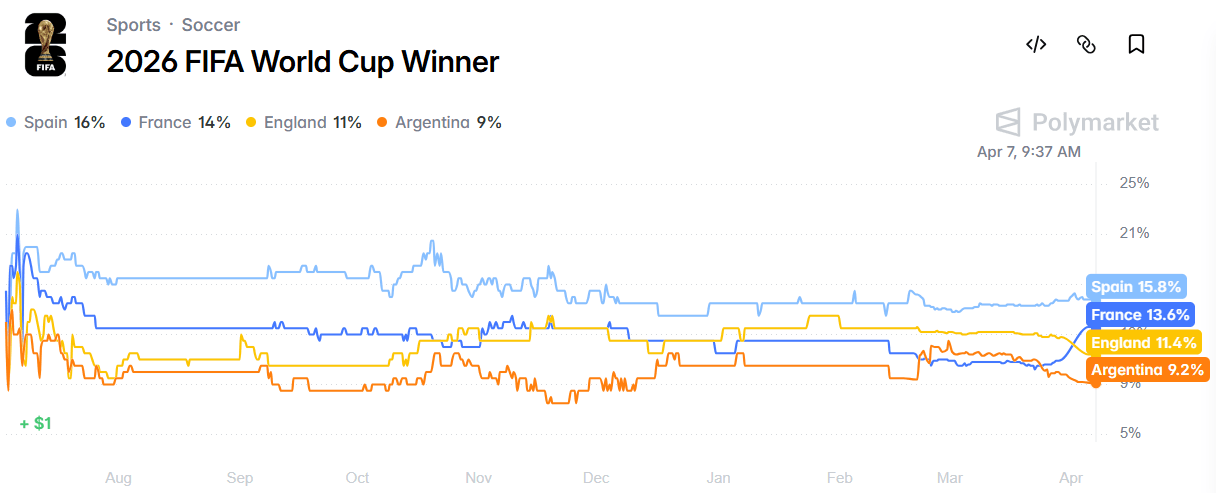This screenshot has width=1216, height=493.
Task: Click the Dec marker on the time axis
Action: coord(596,478)
